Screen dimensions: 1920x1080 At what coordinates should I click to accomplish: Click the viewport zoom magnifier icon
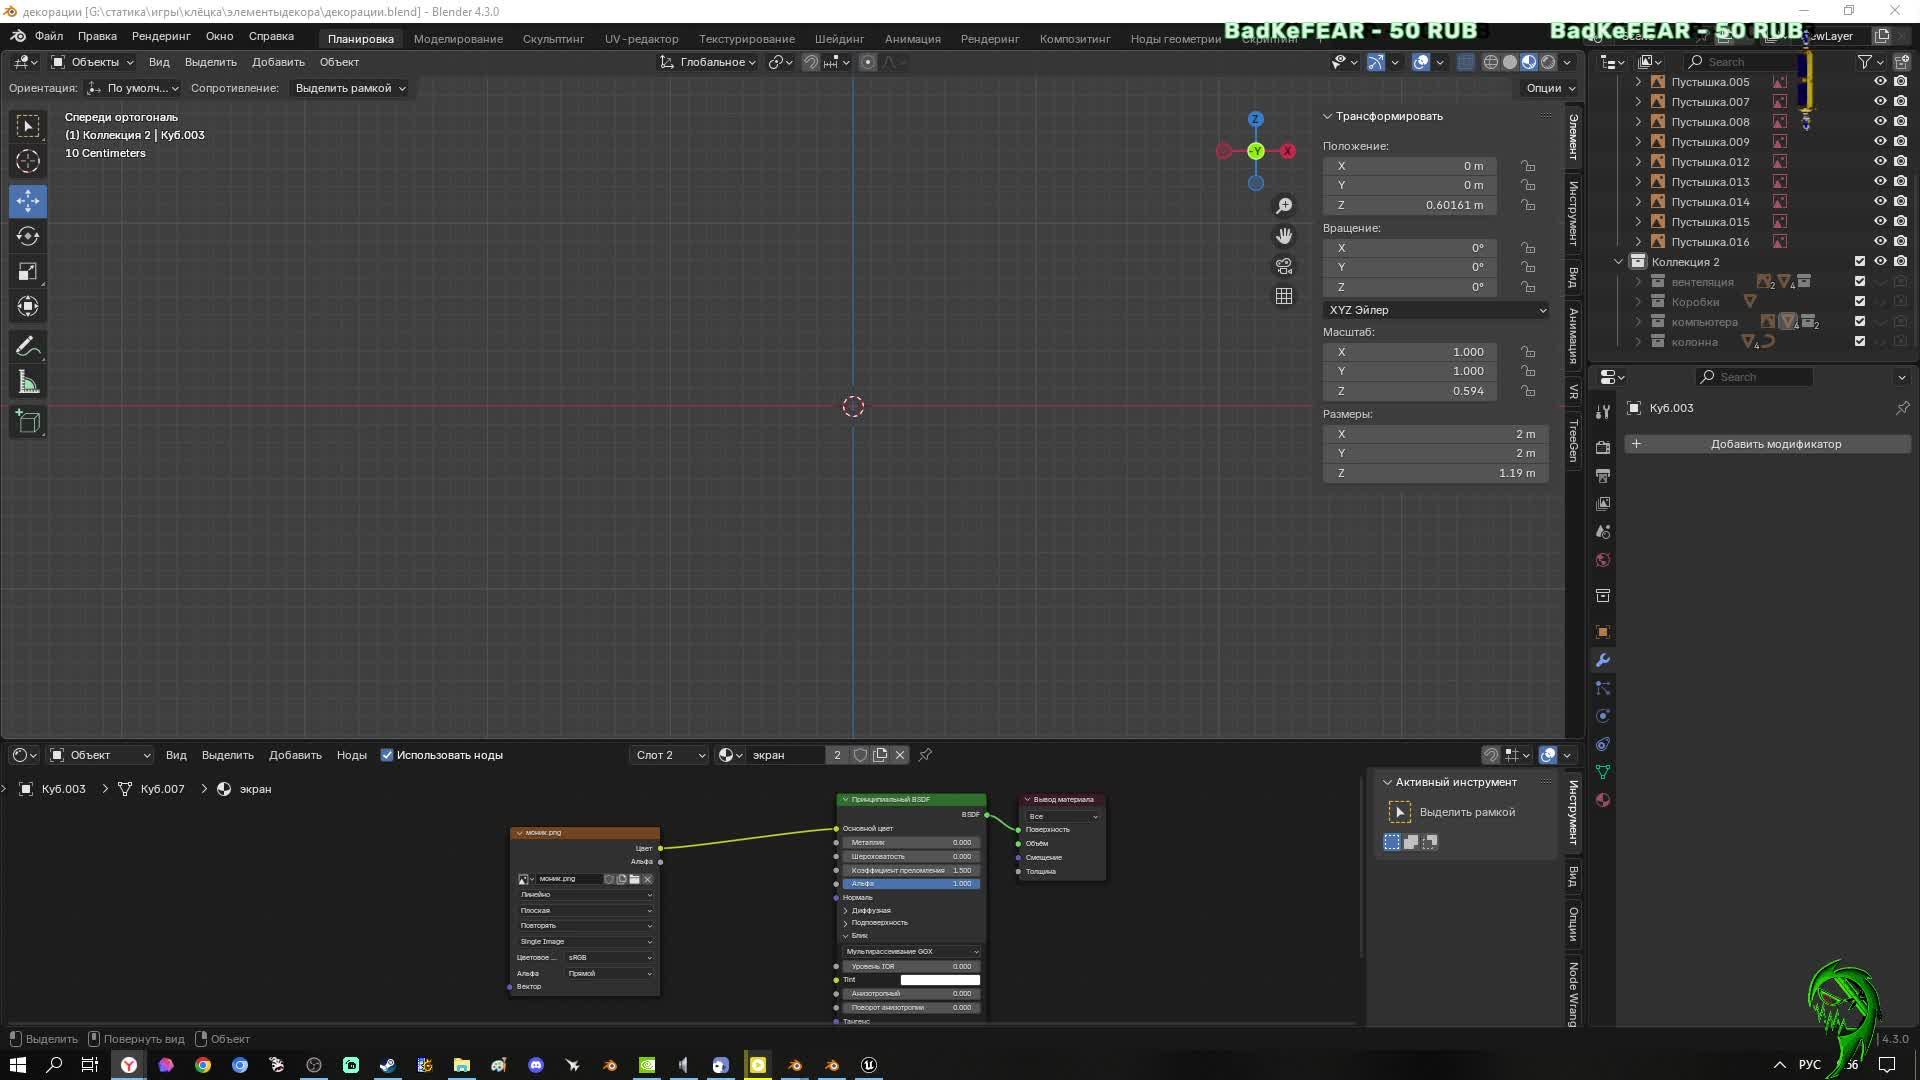[x=1284, y=206]
